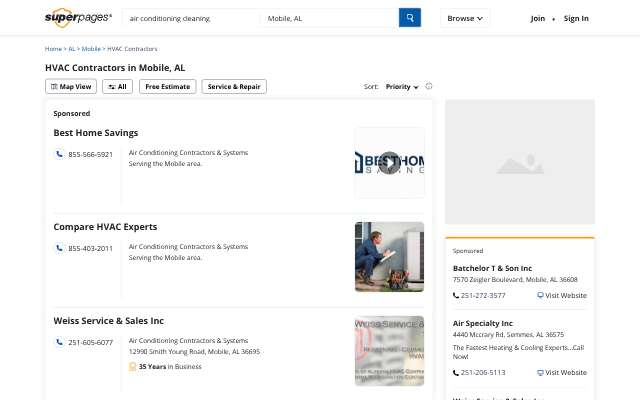Click address 4440 Mccrary Rd, Semmes
640x400 pixels.
[x=508, y=335]
